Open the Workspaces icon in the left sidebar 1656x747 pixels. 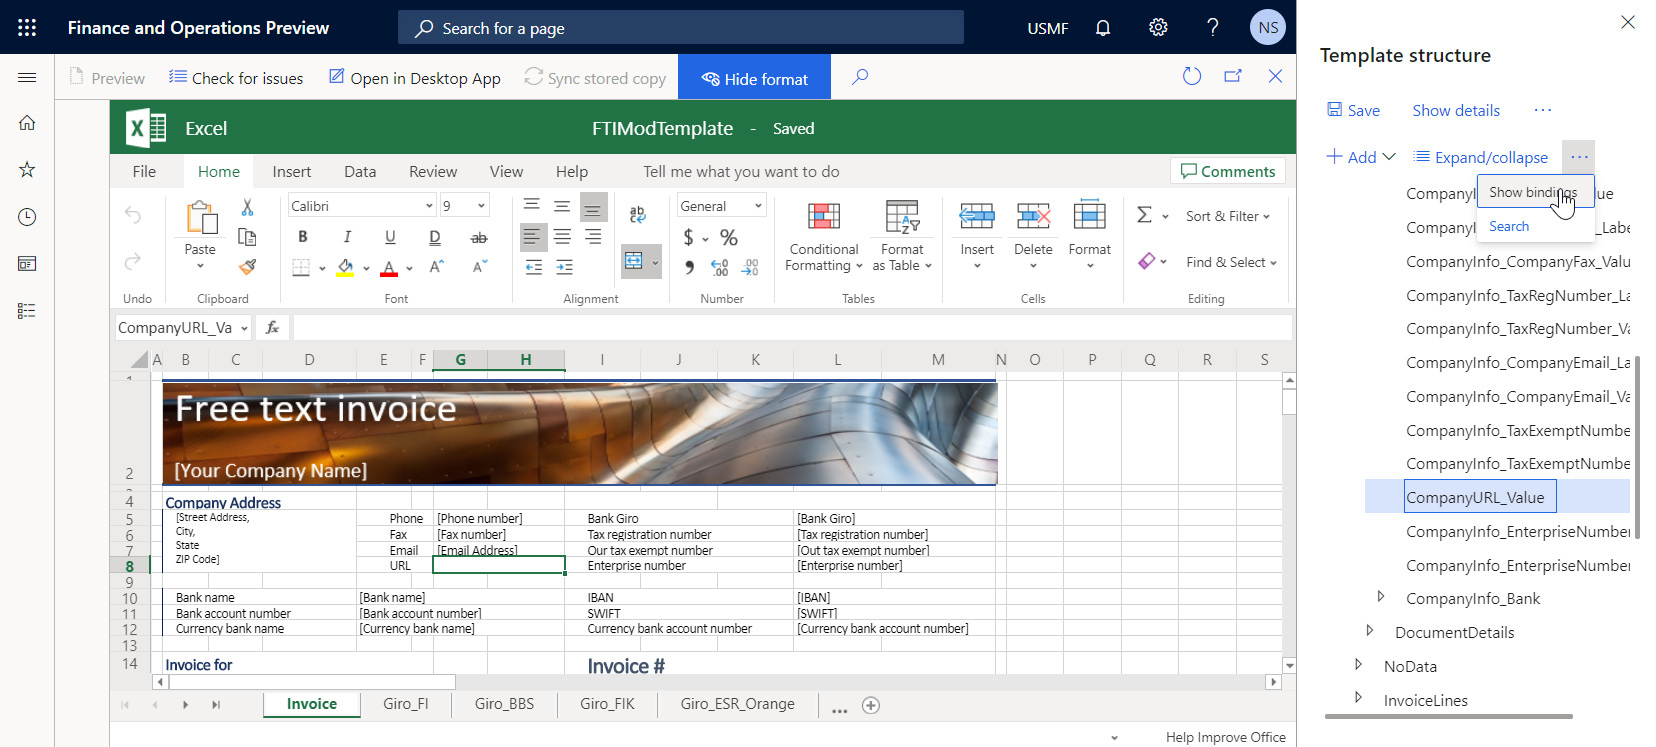(27, 264)
